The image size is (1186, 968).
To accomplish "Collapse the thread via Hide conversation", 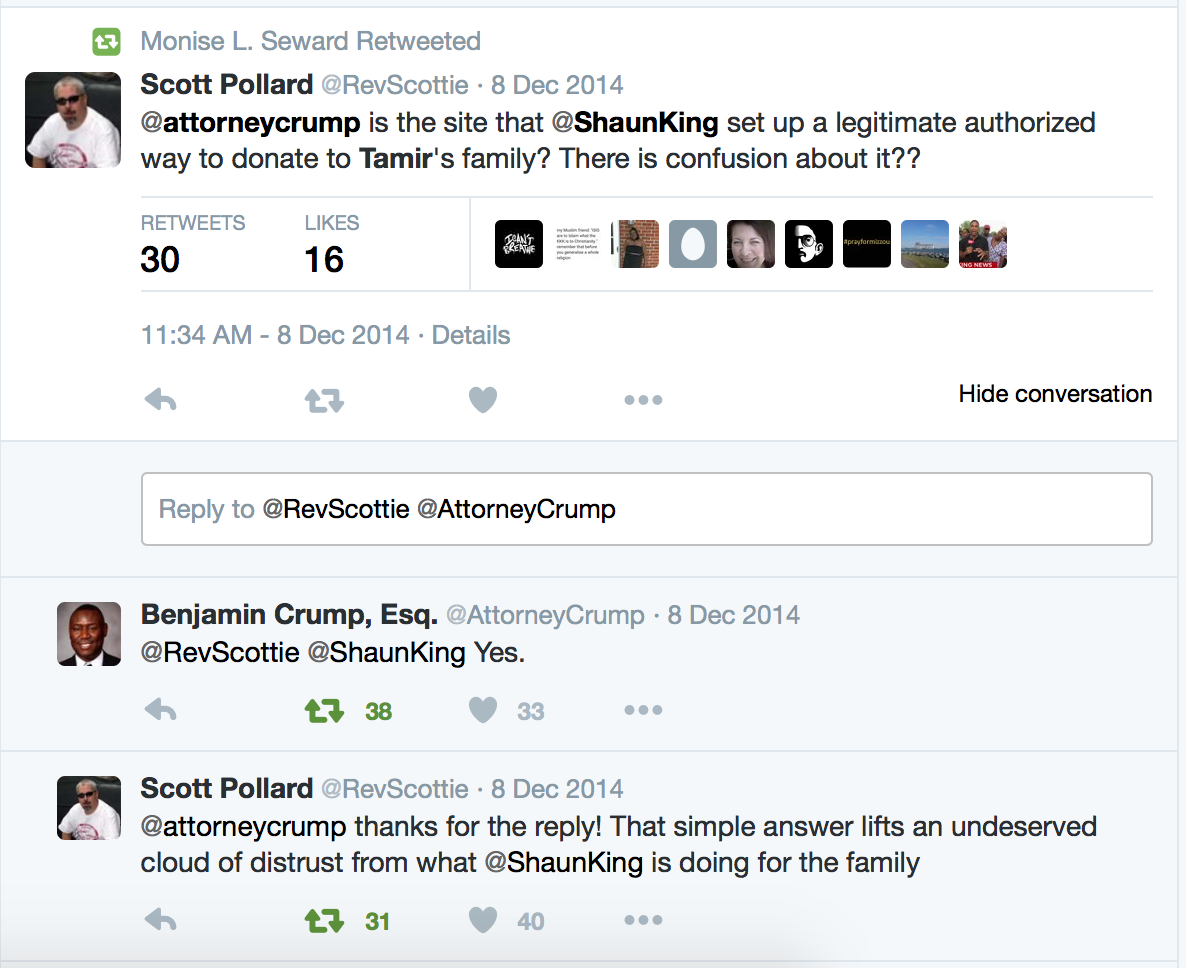I will 1055,393.
